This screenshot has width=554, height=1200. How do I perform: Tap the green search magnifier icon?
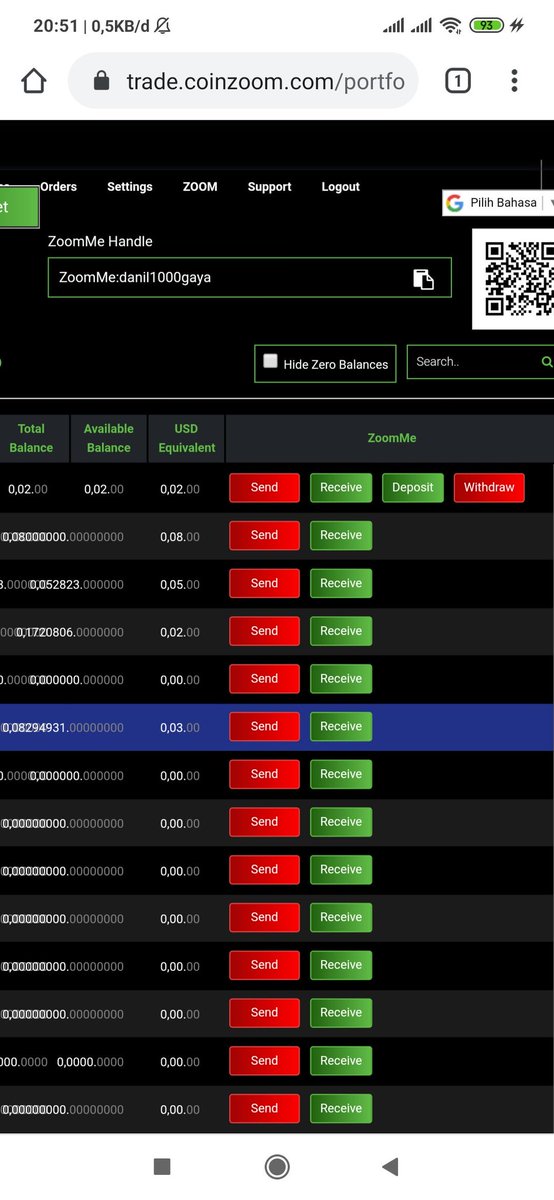(546, 362)
